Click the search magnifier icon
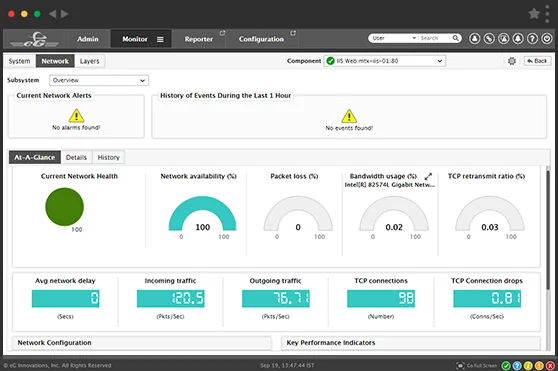Screen dimensions: 558x371 [456, 38]
